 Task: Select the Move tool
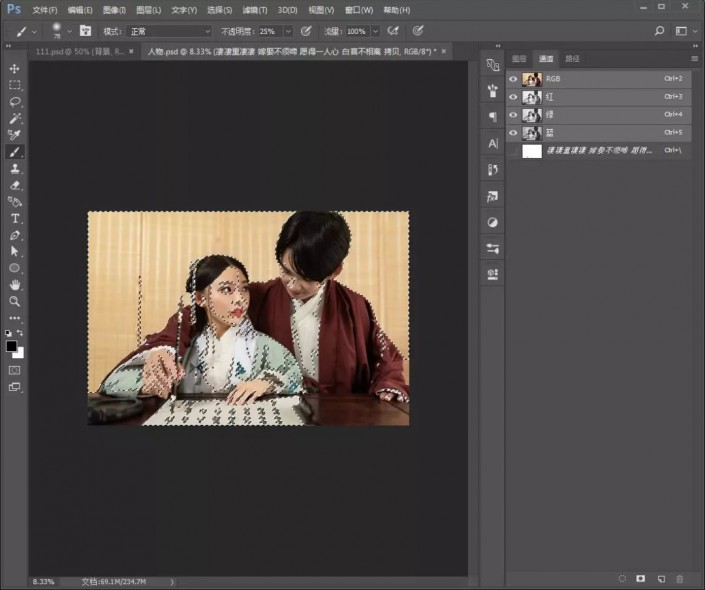pos(14,68)
